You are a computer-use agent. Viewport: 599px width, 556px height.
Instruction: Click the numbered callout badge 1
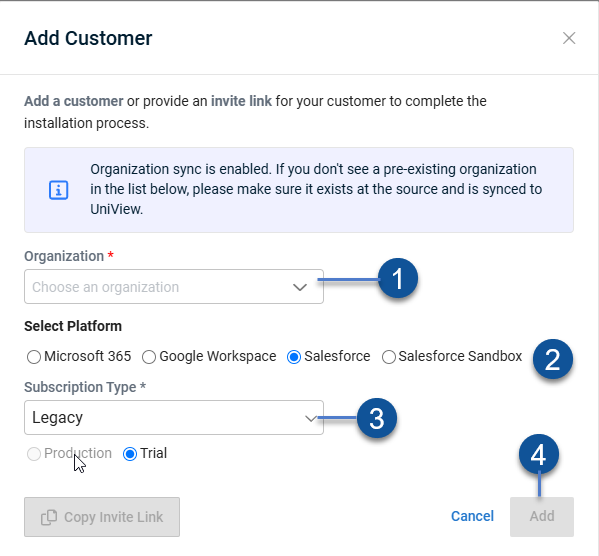pyautogui.click(x=398, y=278)
